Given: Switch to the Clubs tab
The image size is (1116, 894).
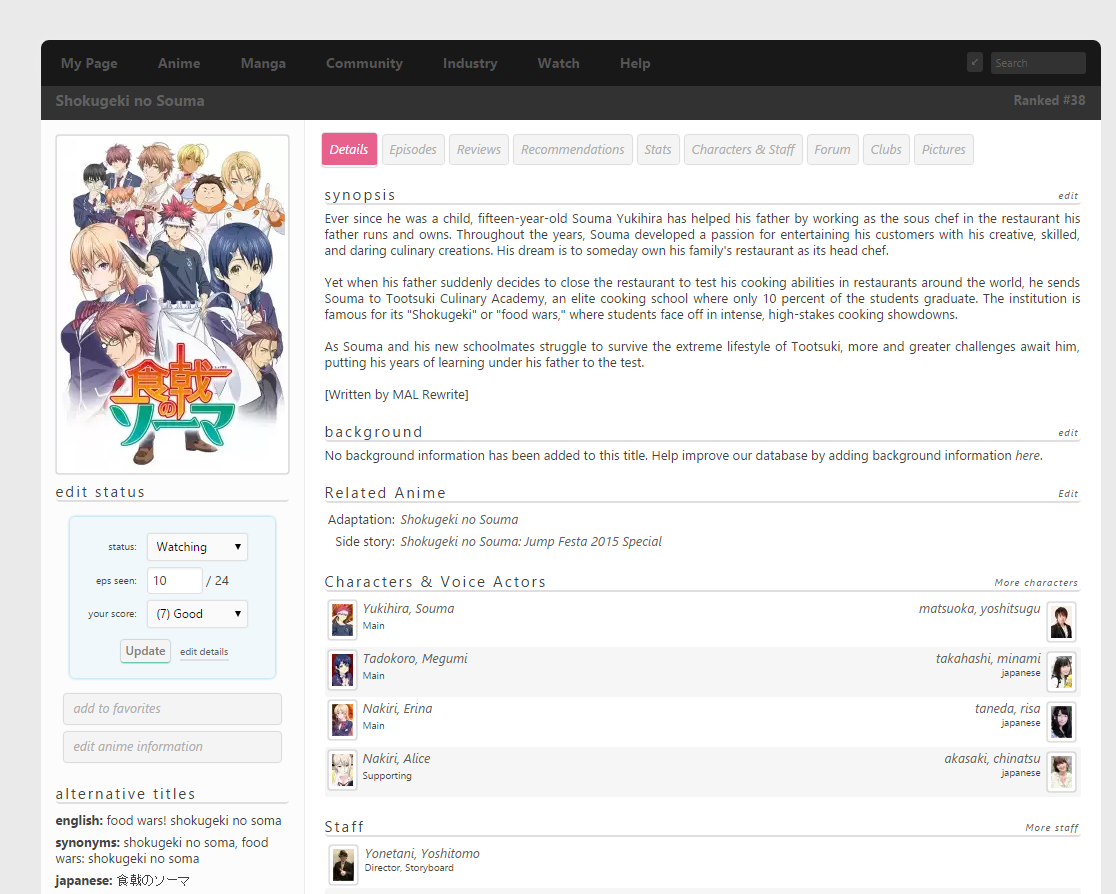Looking at the screenshot, I should click(x=885, y=149).
